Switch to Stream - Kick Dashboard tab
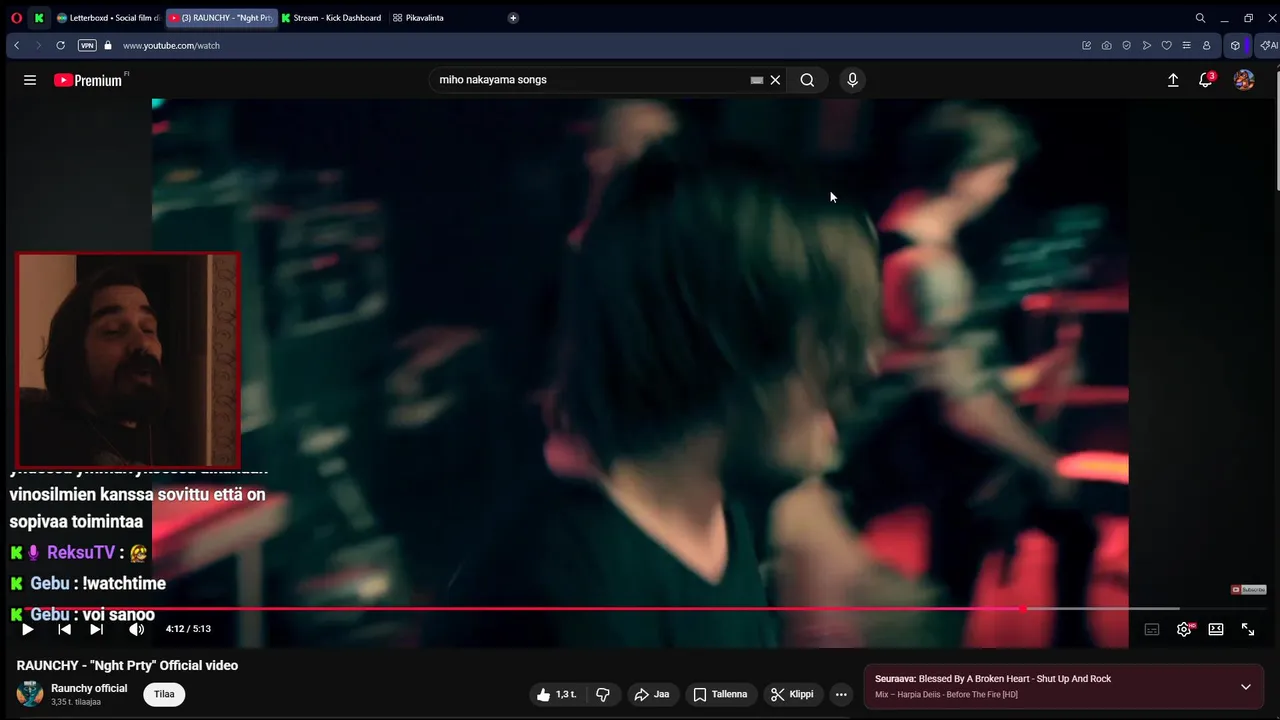 click(331, 18)
